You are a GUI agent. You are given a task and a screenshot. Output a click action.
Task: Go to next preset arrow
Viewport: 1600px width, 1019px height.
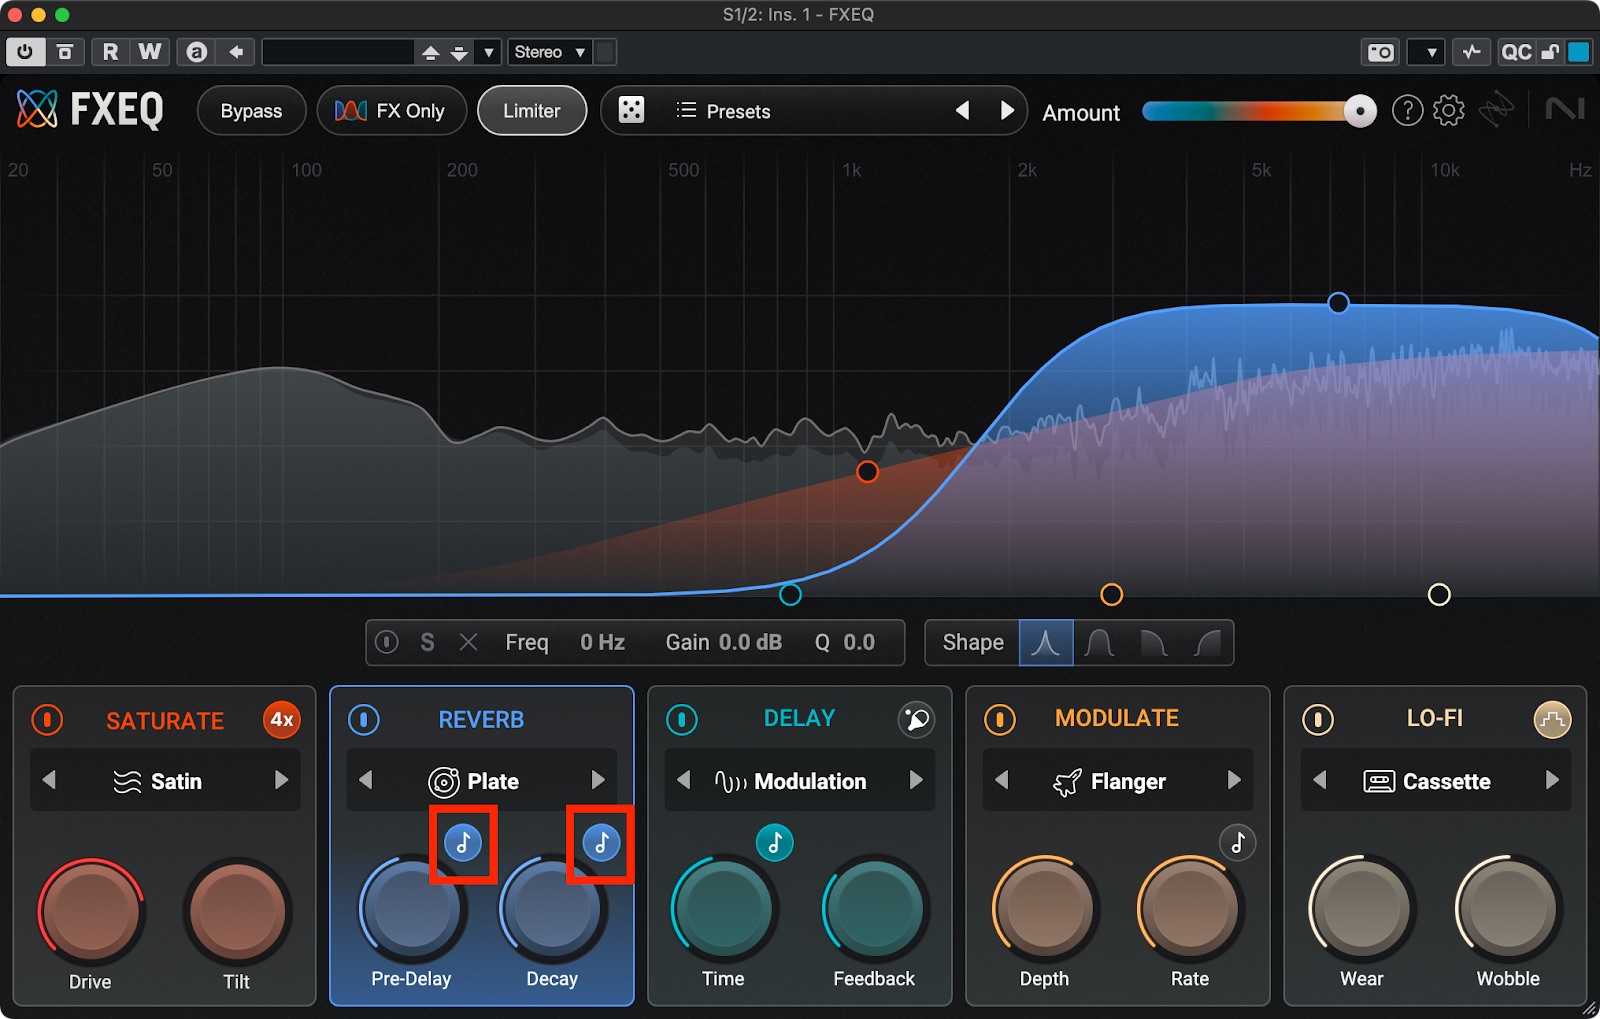coord(1007,110)
